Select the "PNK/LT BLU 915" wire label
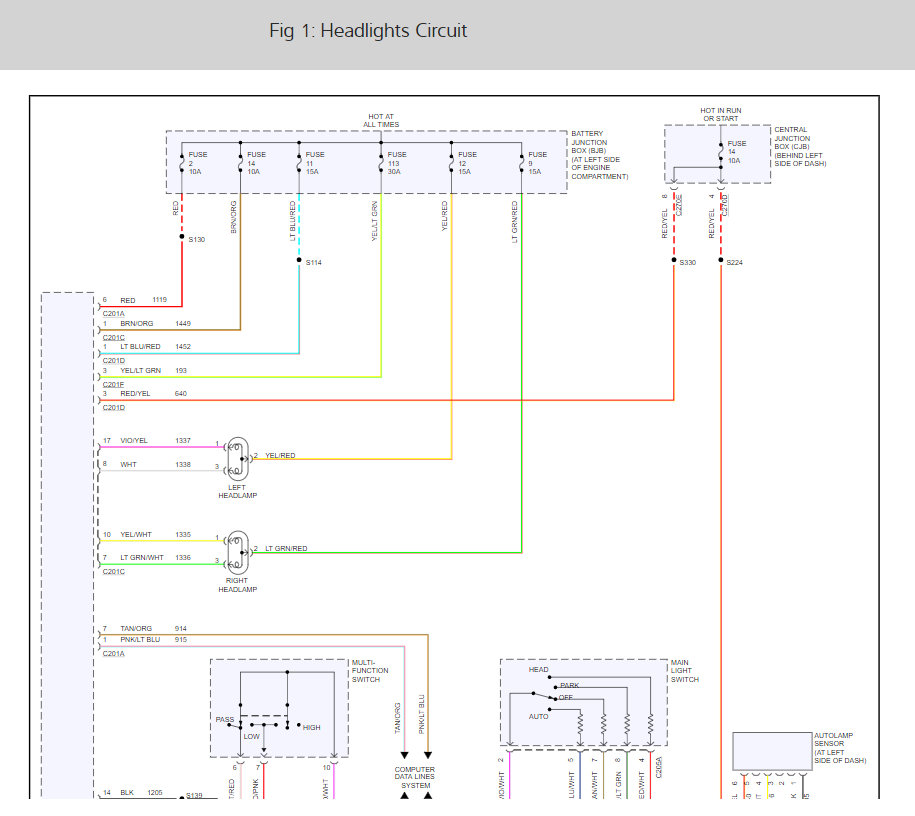Viewport: 915px width, 816px height. (153, 640)
